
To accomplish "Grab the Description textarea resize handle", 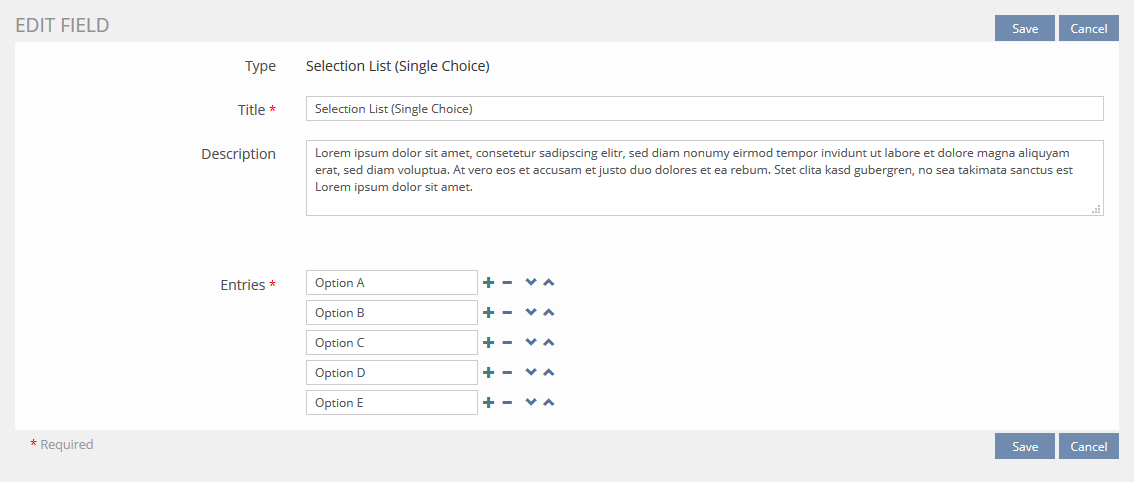I will pyautogui.click(x=1097, y=209).
